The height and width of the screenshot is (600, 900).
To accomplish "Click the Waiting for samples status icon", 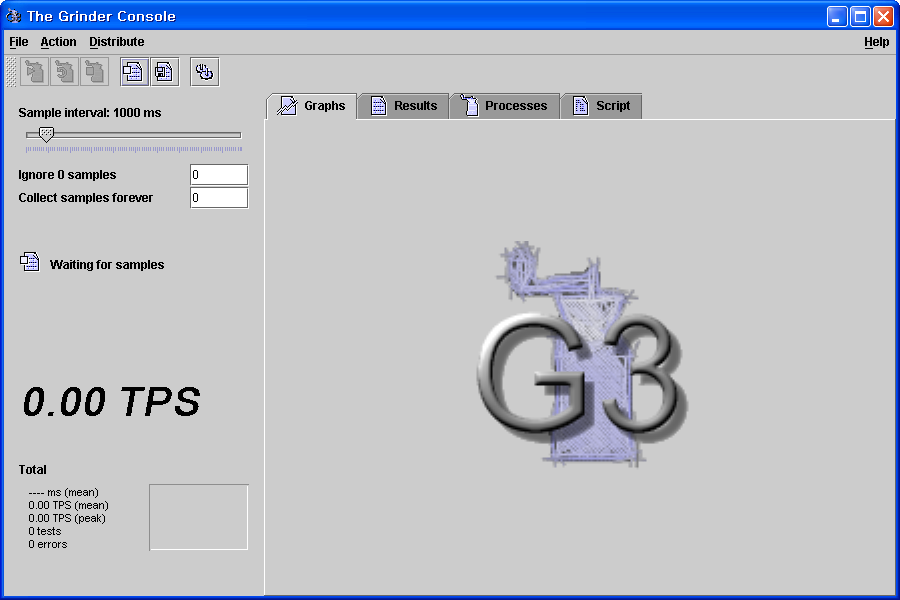I will 30,262.
